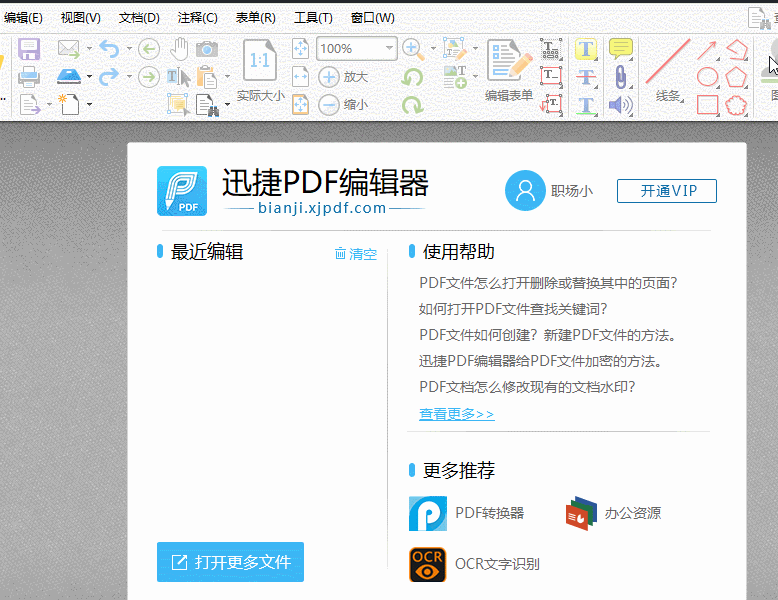Click the sound annotation speaker icon
This screenshot has width=778, height=600.
621,105
